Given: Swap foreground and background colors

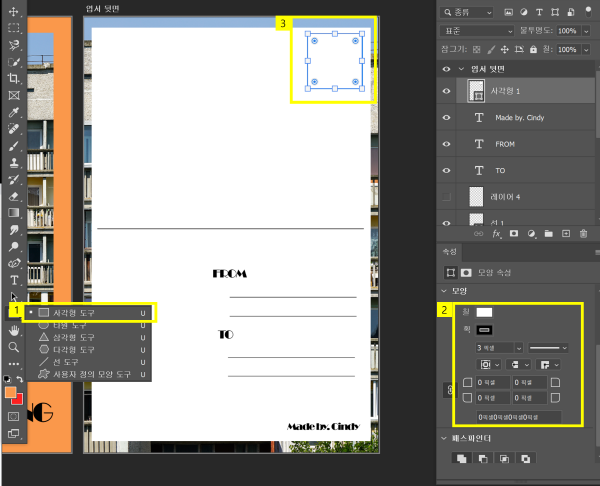Looking at the screenshot, I should (x=20, y=379).
